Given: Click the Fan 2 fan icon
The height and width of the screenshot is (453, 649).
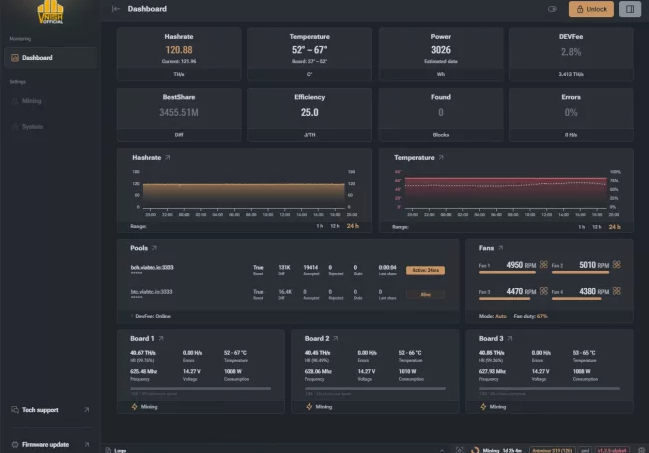Looking at the screenshot, I should coord(617,265).
